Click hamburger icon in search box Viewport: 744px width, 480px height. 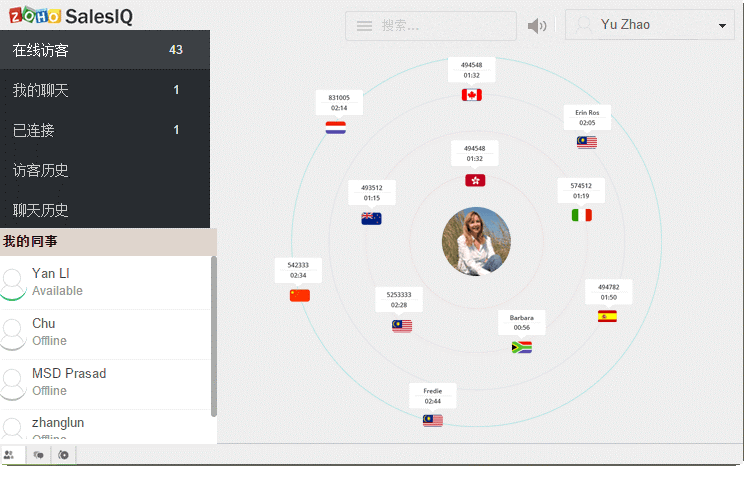364,26
